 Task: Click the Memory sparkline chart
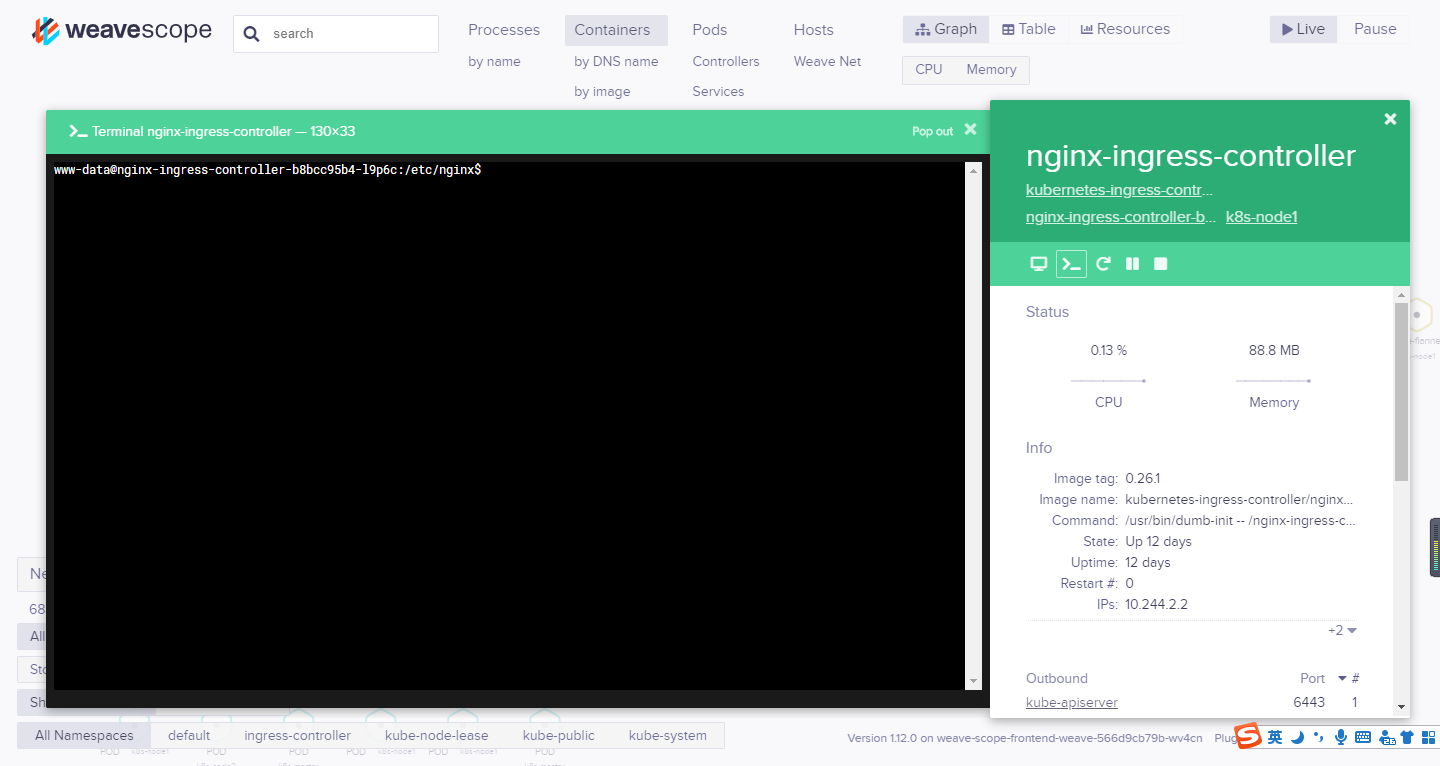click(x=1273, y=381)
